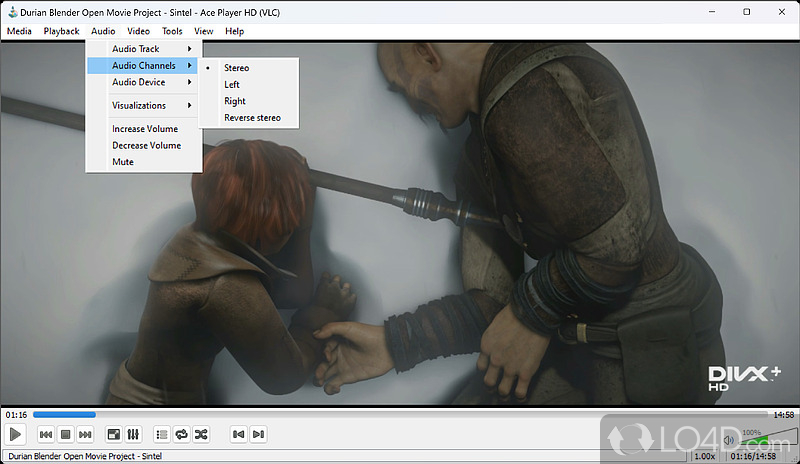Click the playback seek progress bar
Viewport: 800px width, 464px height.
click(x=400, y=414)
